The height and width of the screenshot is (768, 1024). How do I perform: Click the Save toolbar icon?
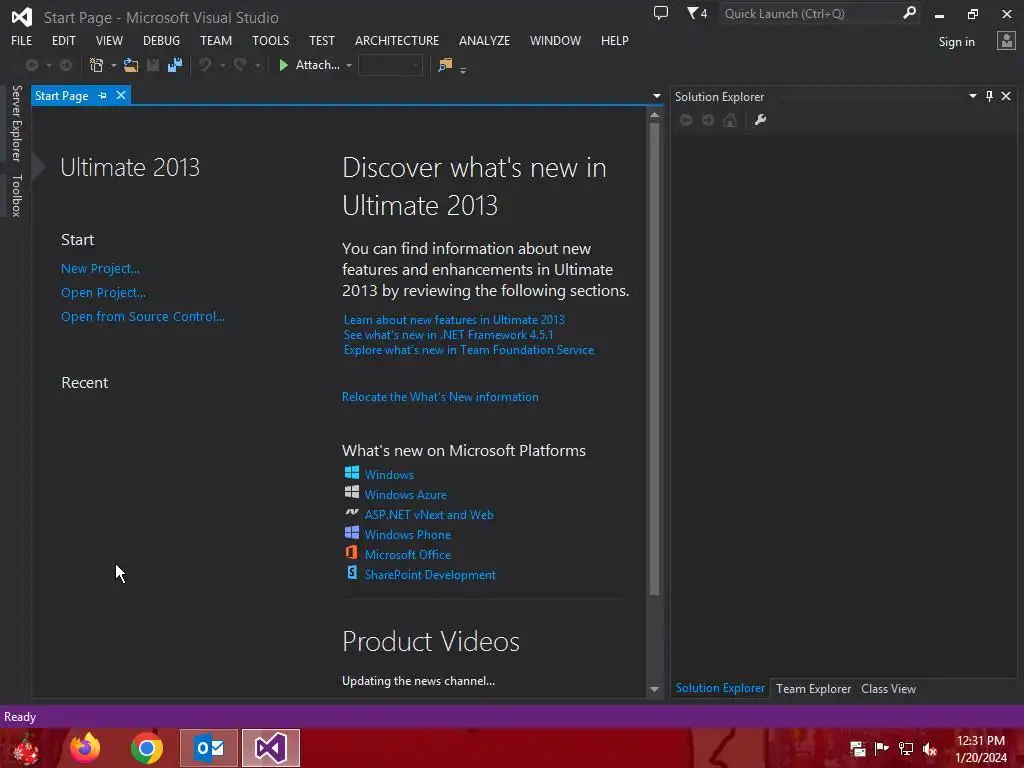(x=153, y=65)
